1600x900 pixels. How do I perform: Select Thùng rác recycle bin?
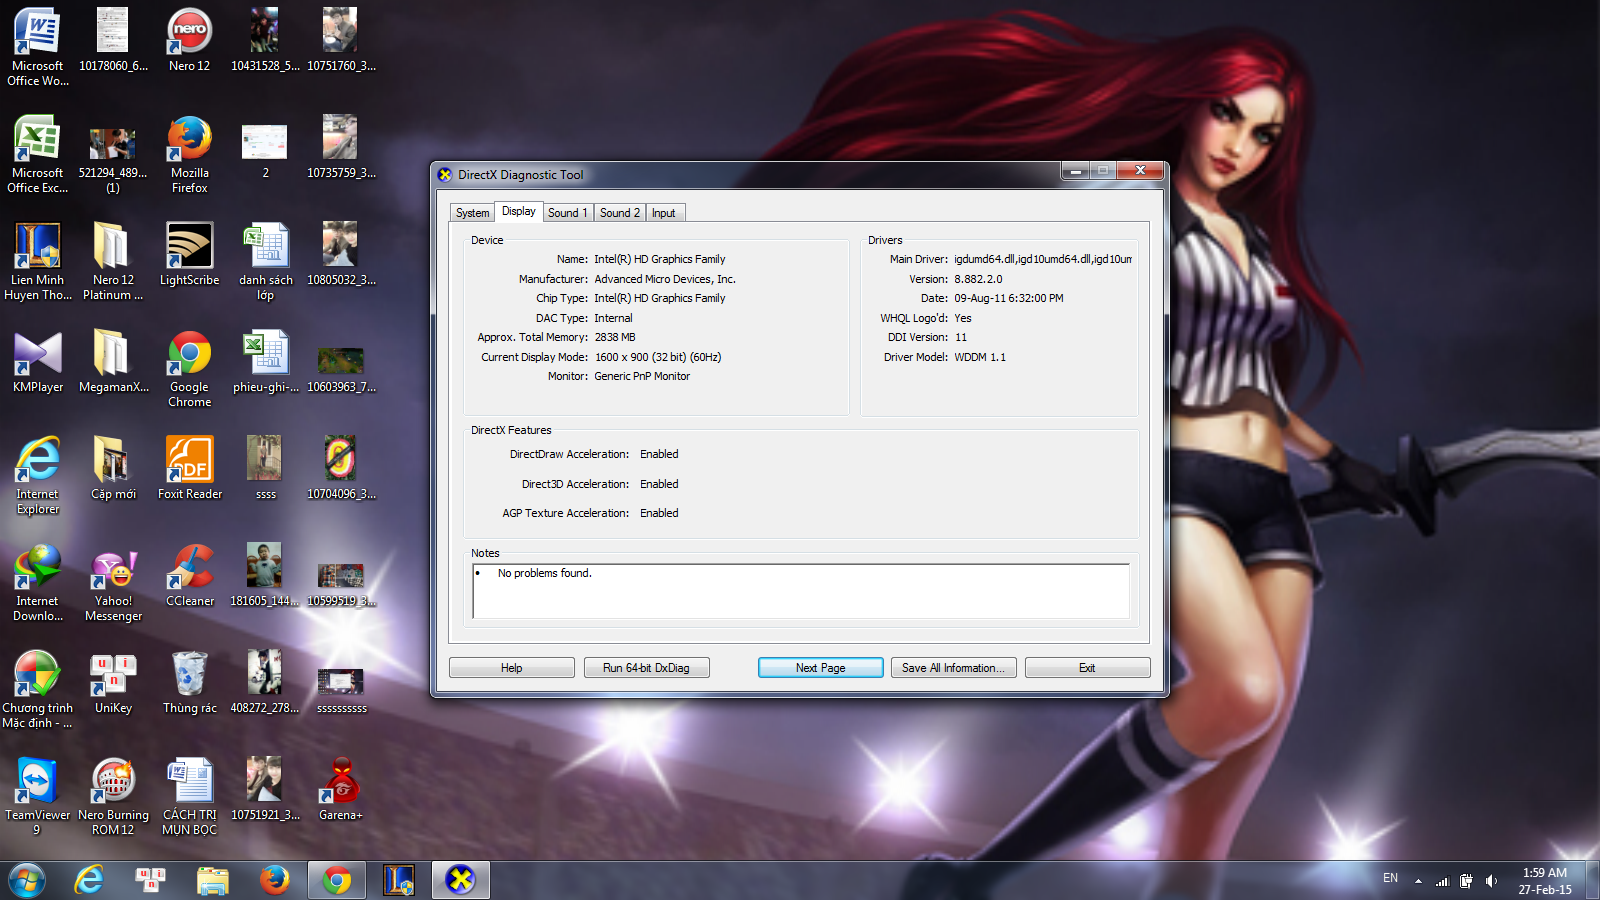189,682
